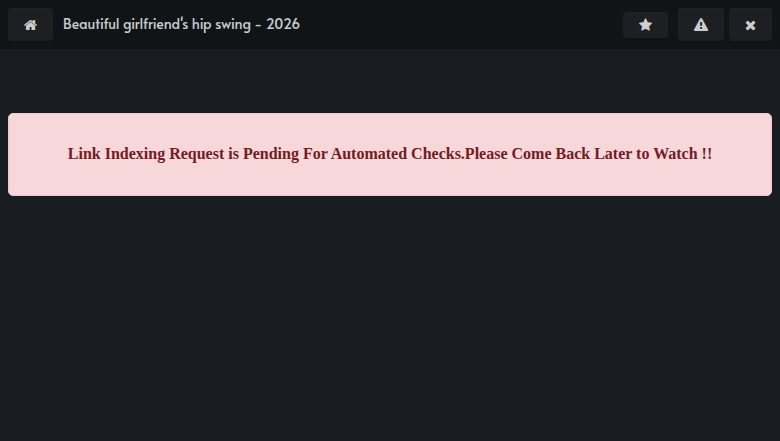Report a problem with this link

700,25
